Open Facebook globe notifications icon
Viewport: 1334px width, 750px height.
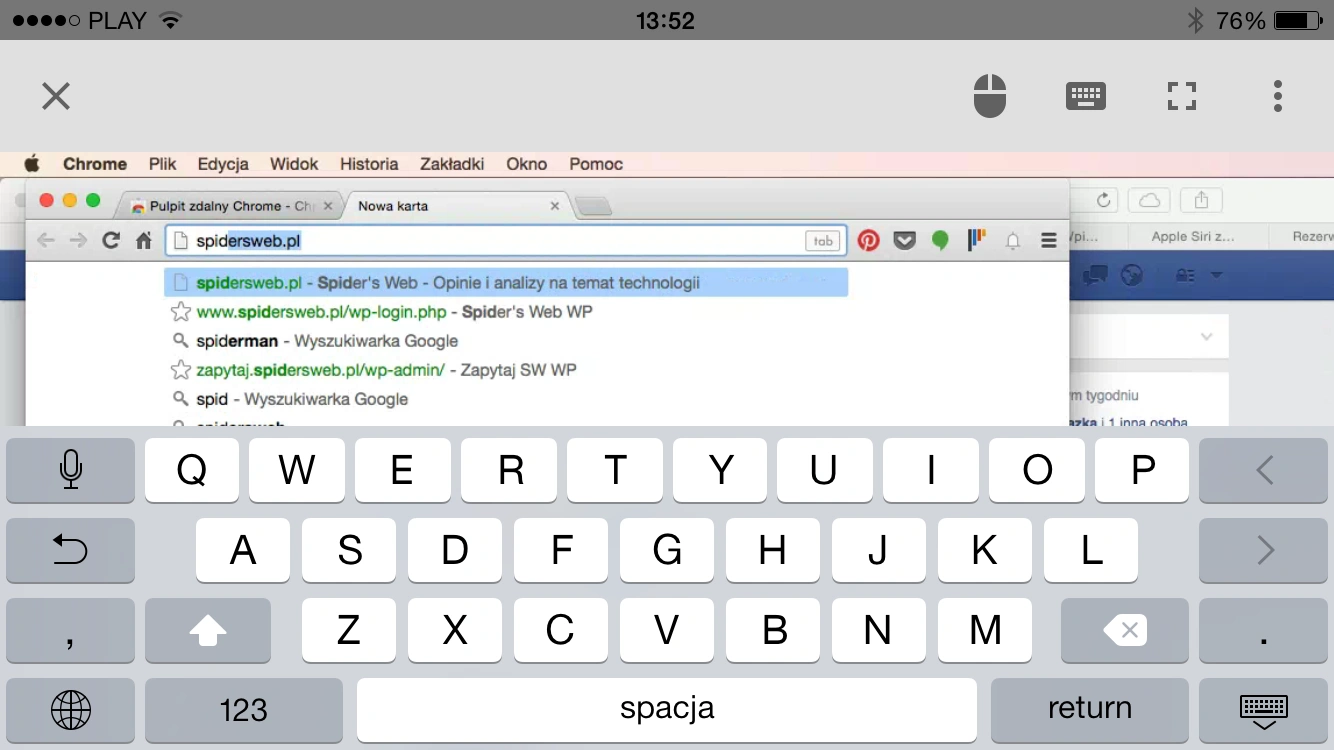1131,275
